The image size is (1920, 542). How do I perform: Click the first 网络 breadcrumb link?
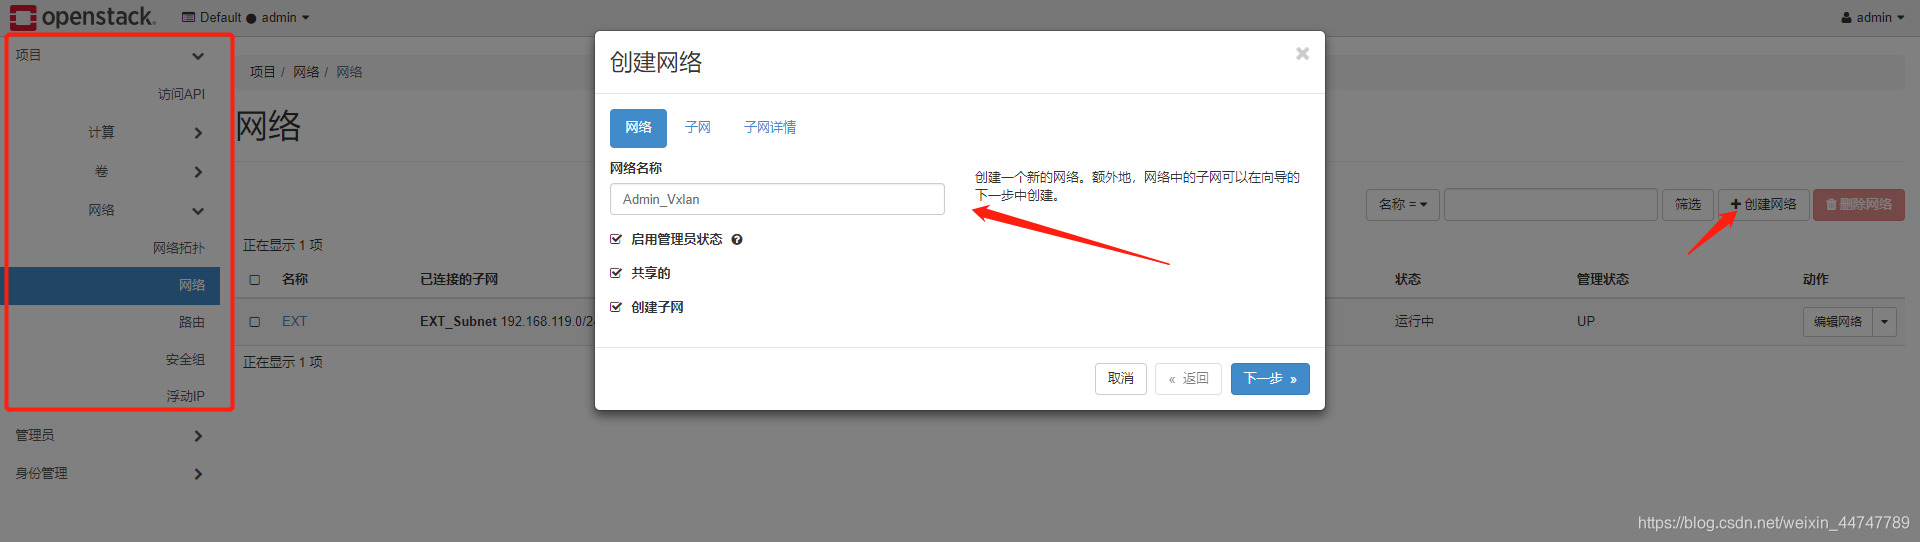[x=306, y=72]
